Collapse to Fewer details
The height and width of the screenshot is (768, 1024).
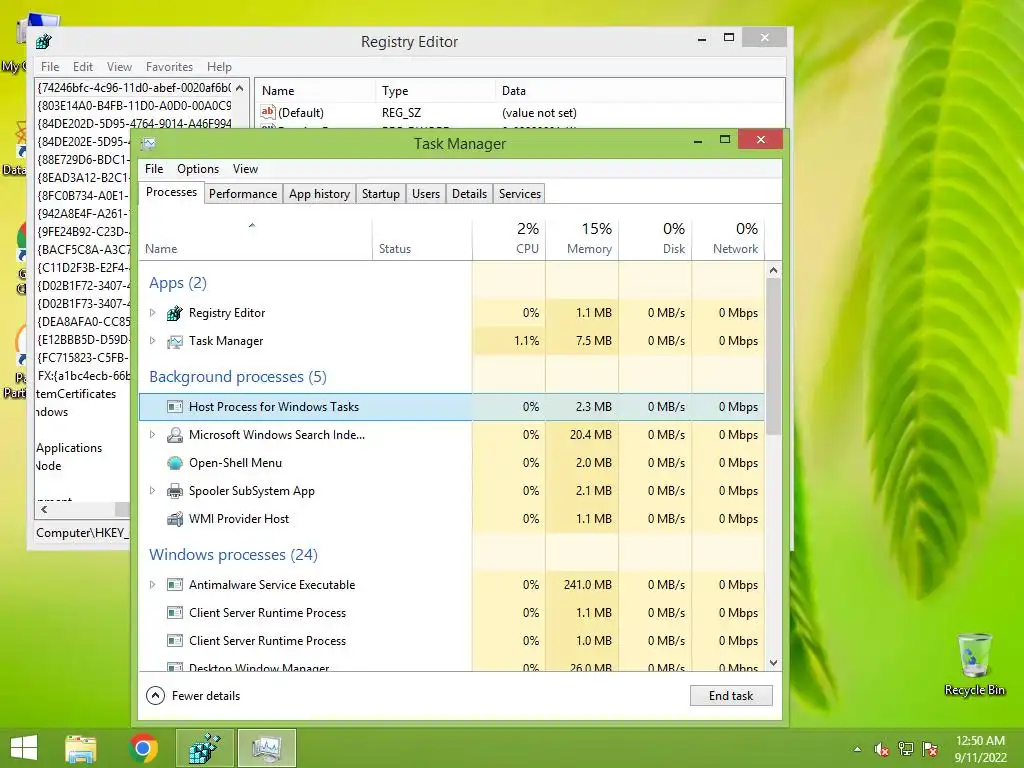point(193,696)
